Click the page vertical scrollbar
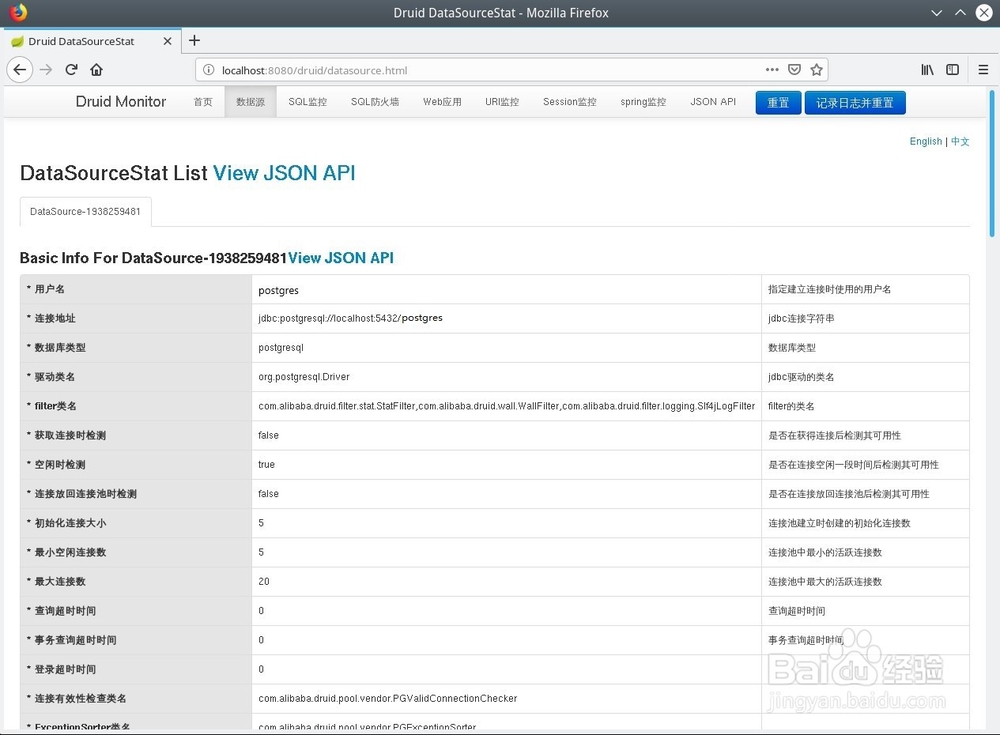The image size is (1000, 735). 992,163
